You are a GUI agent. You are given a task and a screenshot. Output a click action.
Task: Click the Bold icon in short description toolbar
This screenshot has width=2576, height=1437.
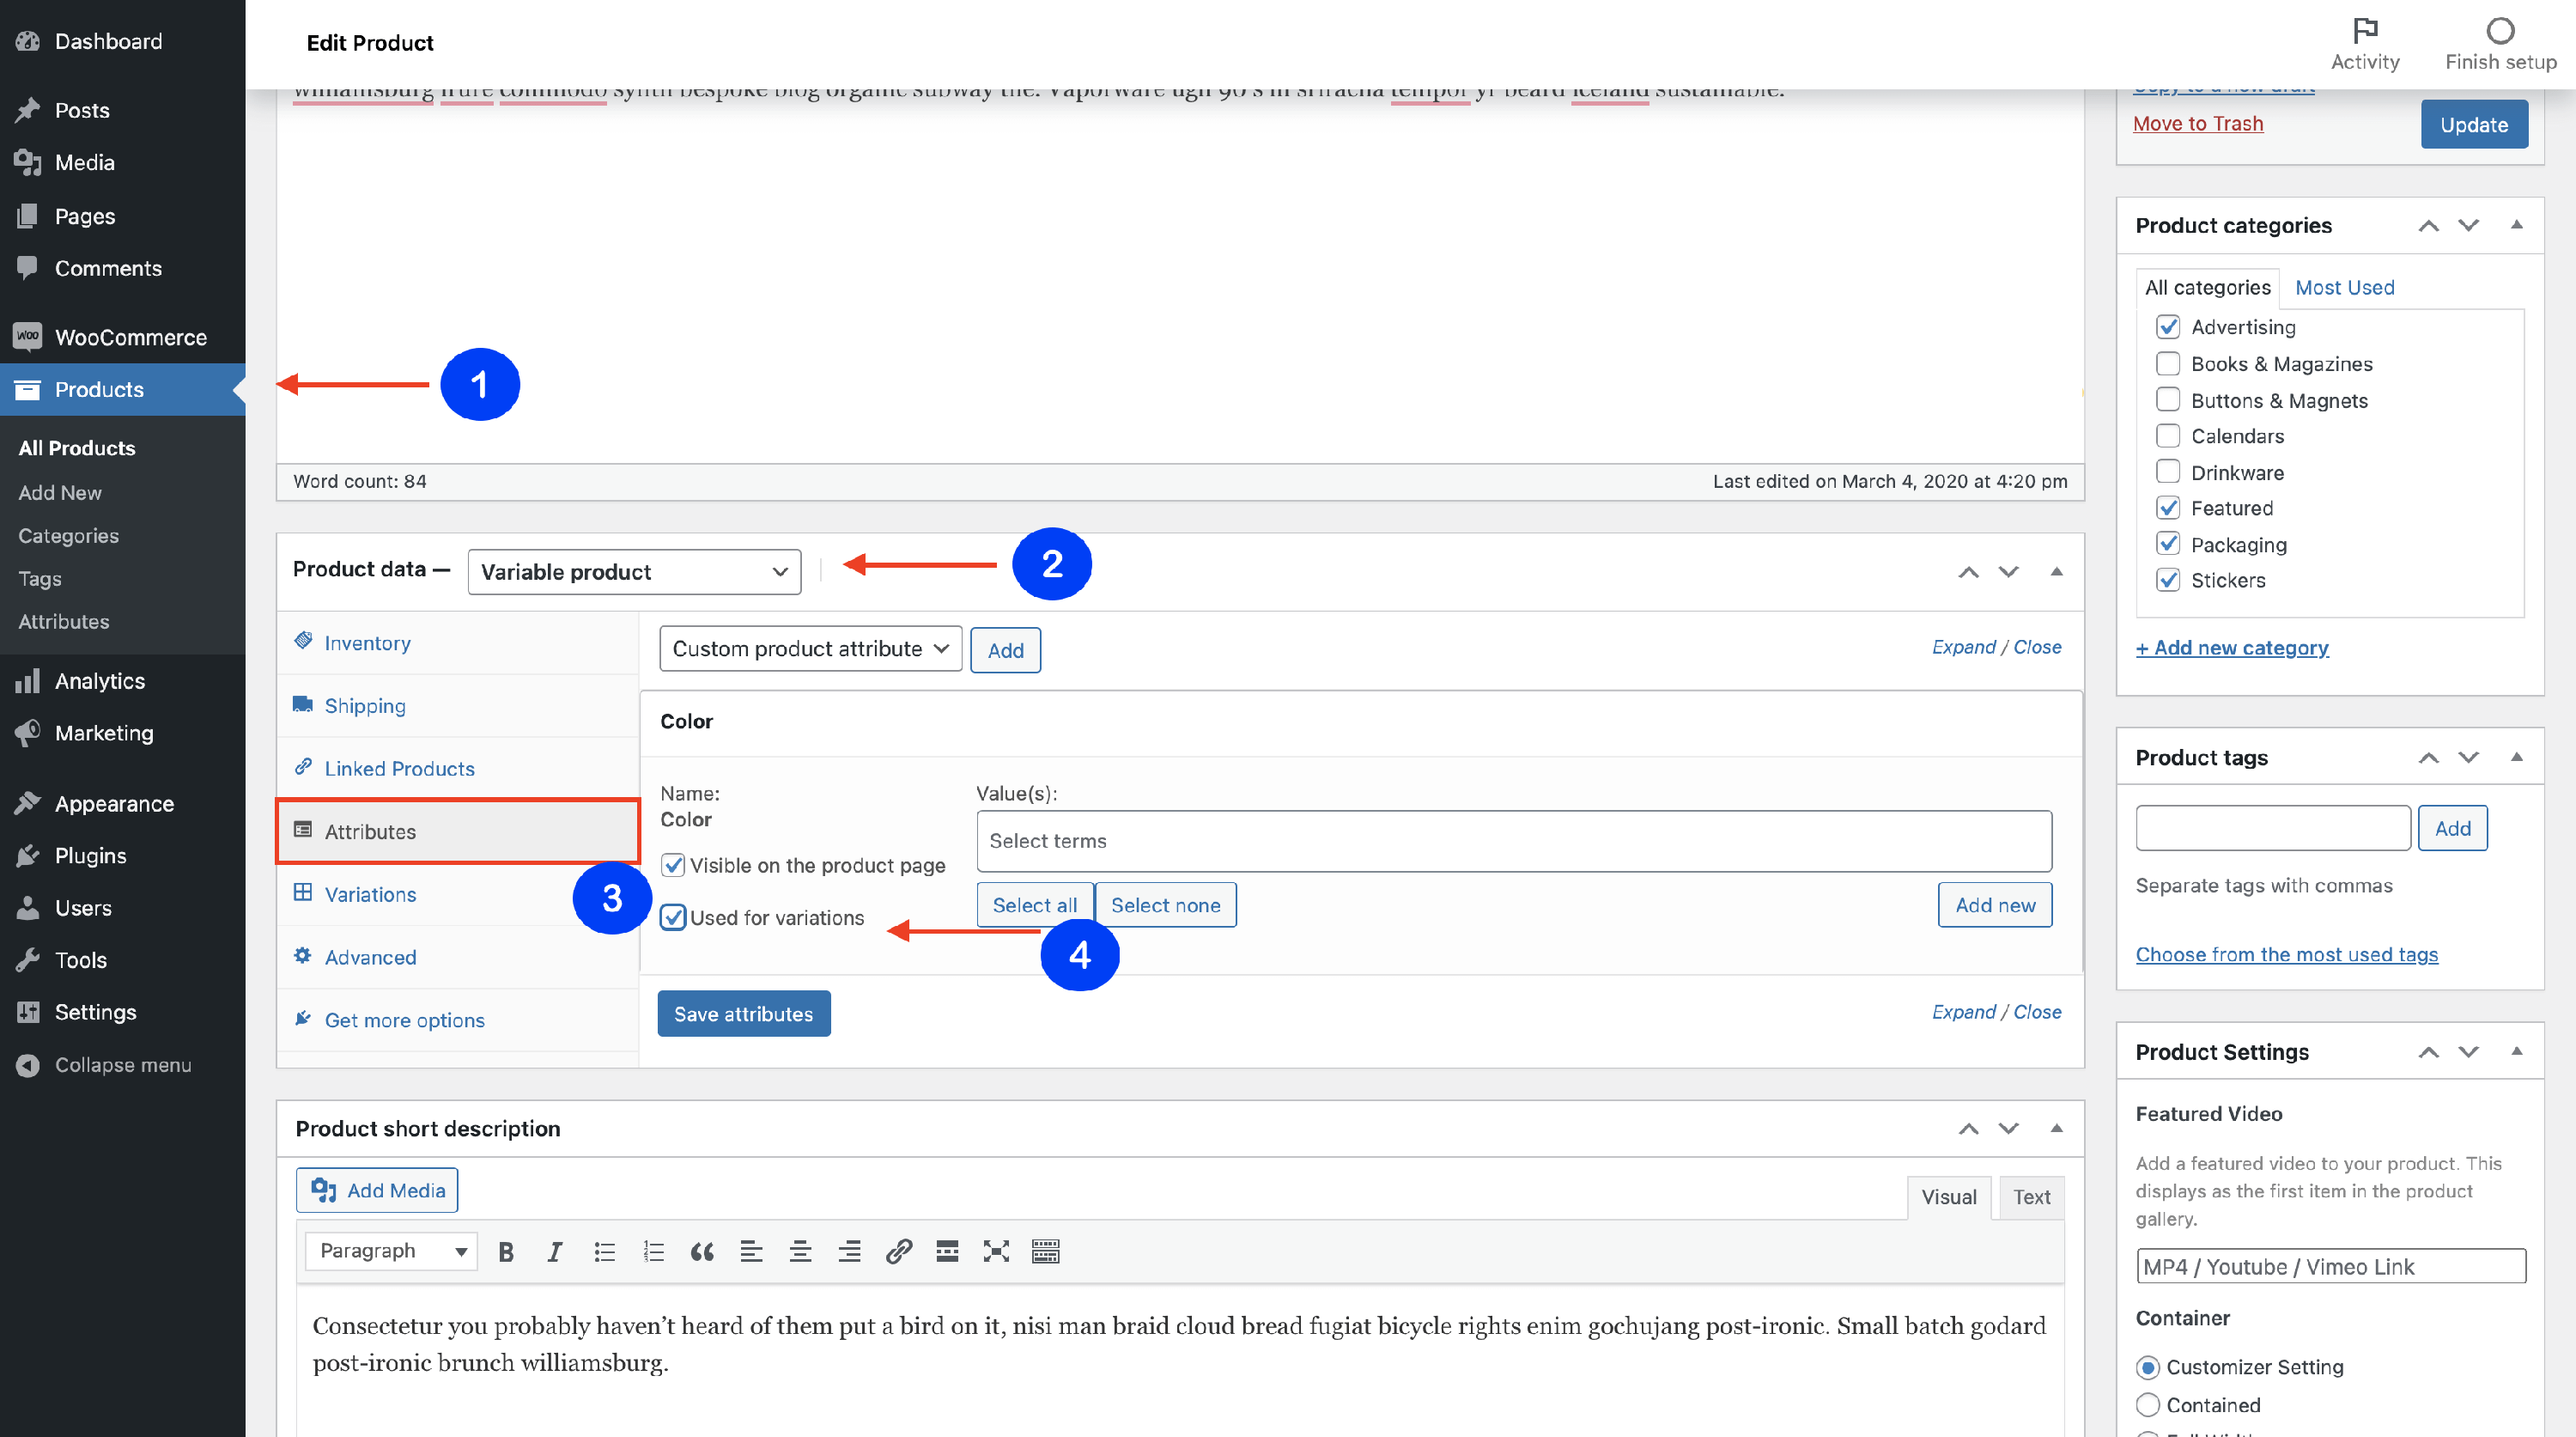[x=506, y=1251]
